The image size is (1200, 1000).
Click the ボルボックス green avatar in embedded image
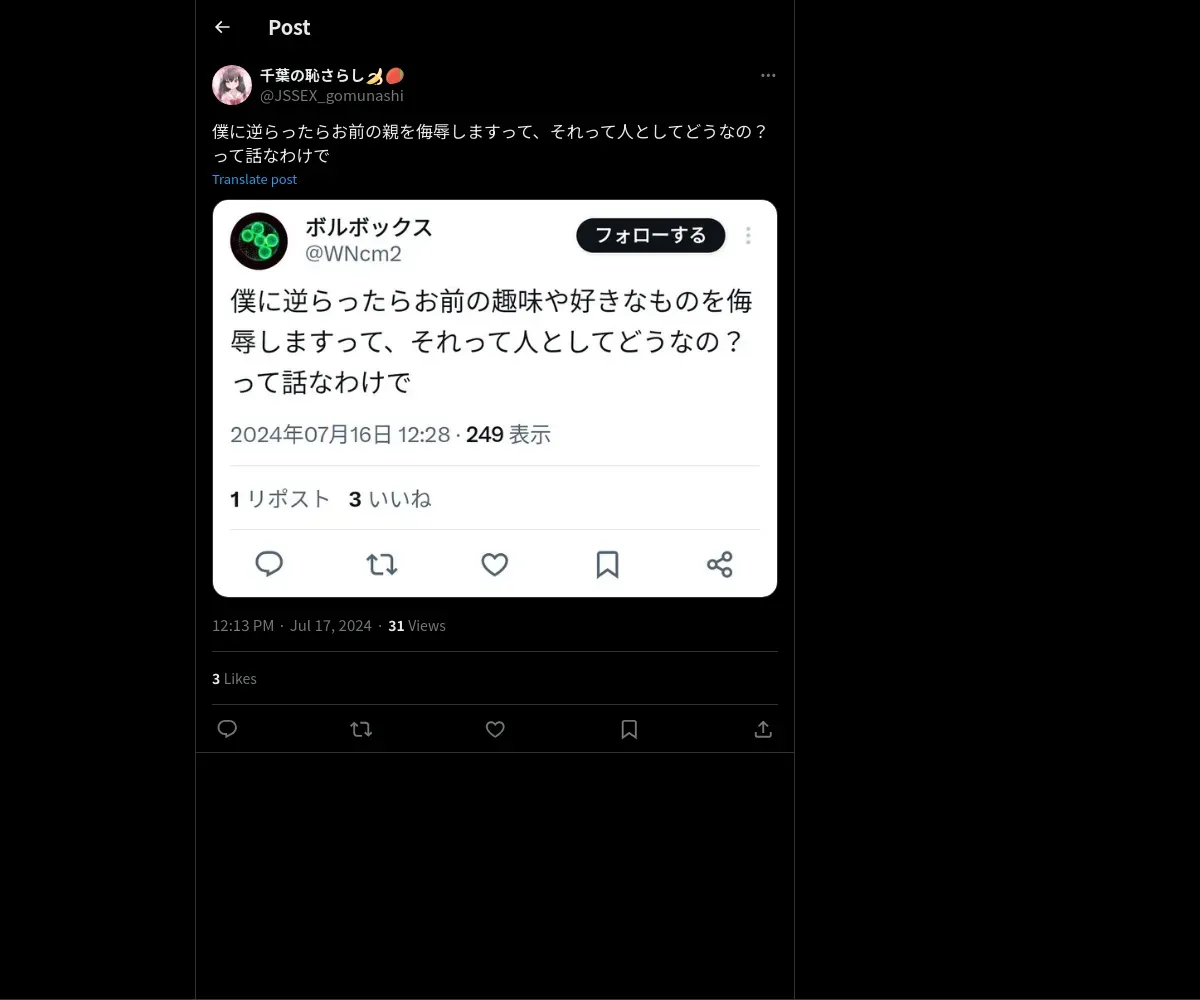259,241
